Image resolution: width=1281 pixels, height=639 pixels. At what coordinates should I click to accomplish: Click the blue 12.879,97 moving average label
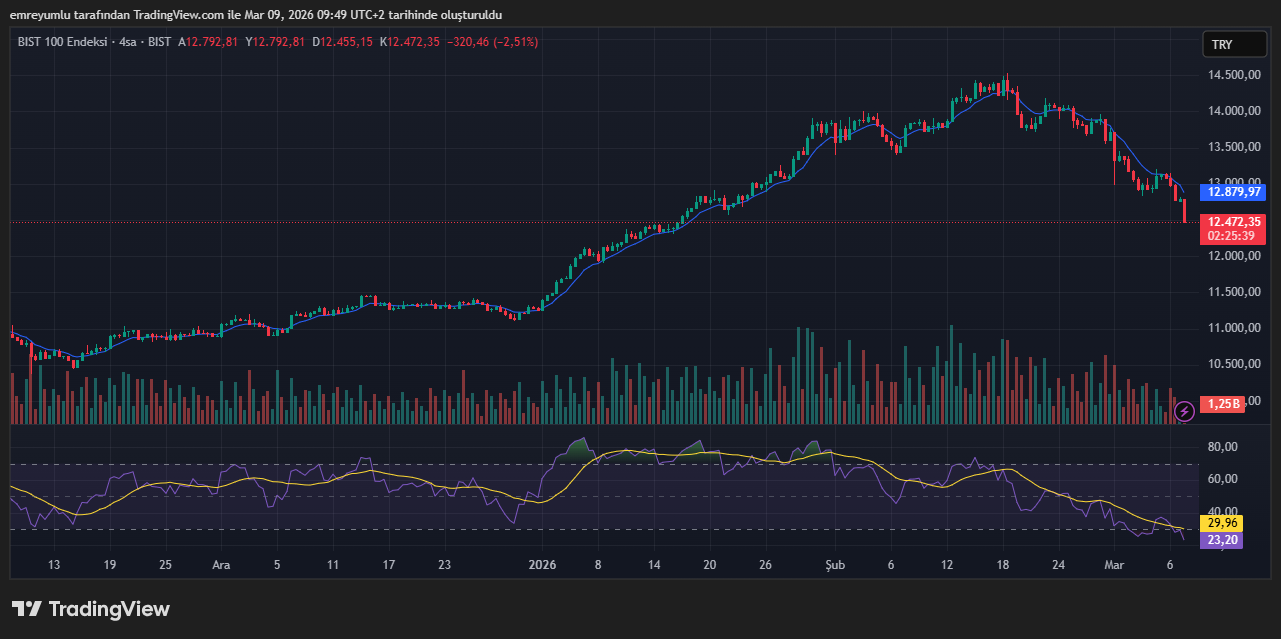pyautogui.click(x=1235, y=192)
